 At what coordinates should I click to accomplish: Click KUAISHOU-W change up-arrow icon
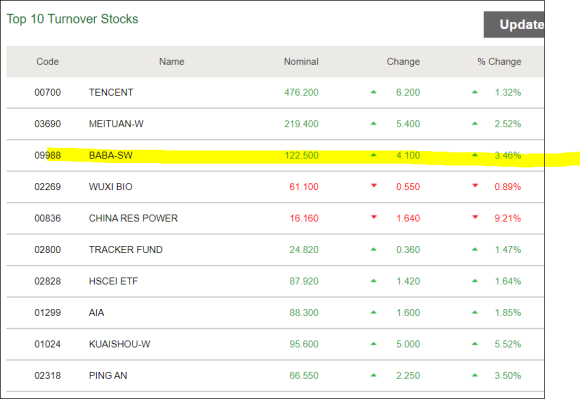[374, 344]
